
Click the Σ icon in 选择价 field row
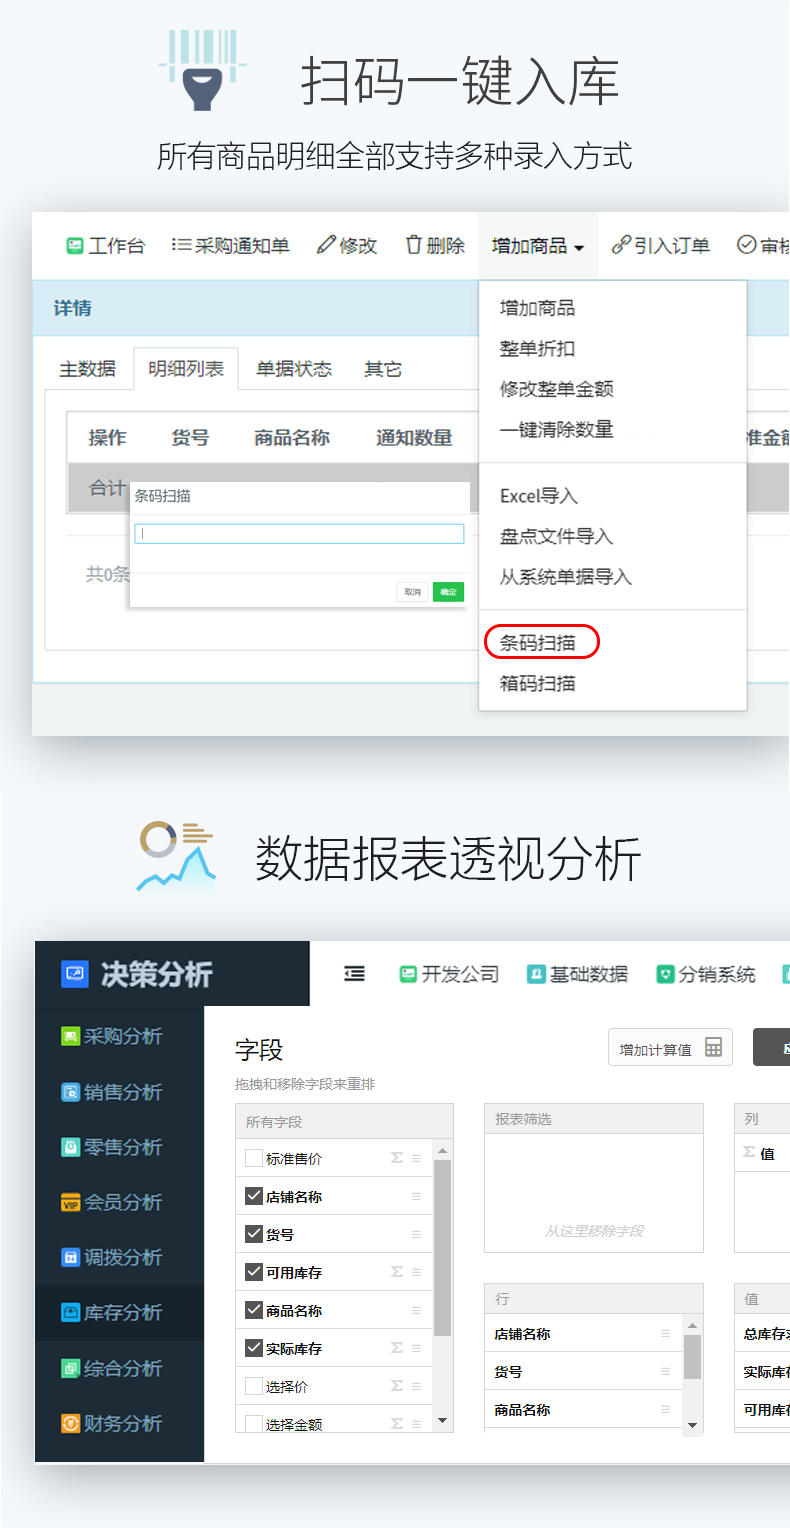click(396, 1386)
